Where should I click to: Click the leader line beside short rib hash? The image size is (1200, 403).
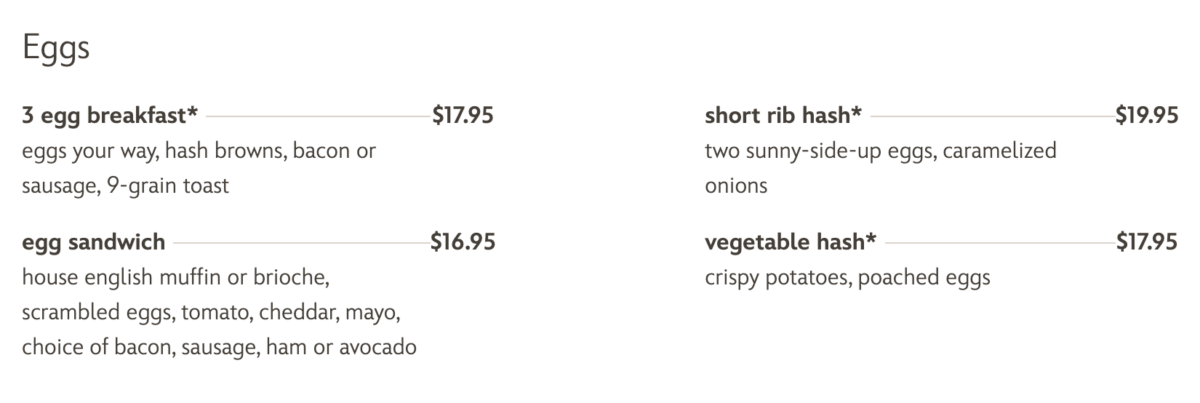coord(992,117)
